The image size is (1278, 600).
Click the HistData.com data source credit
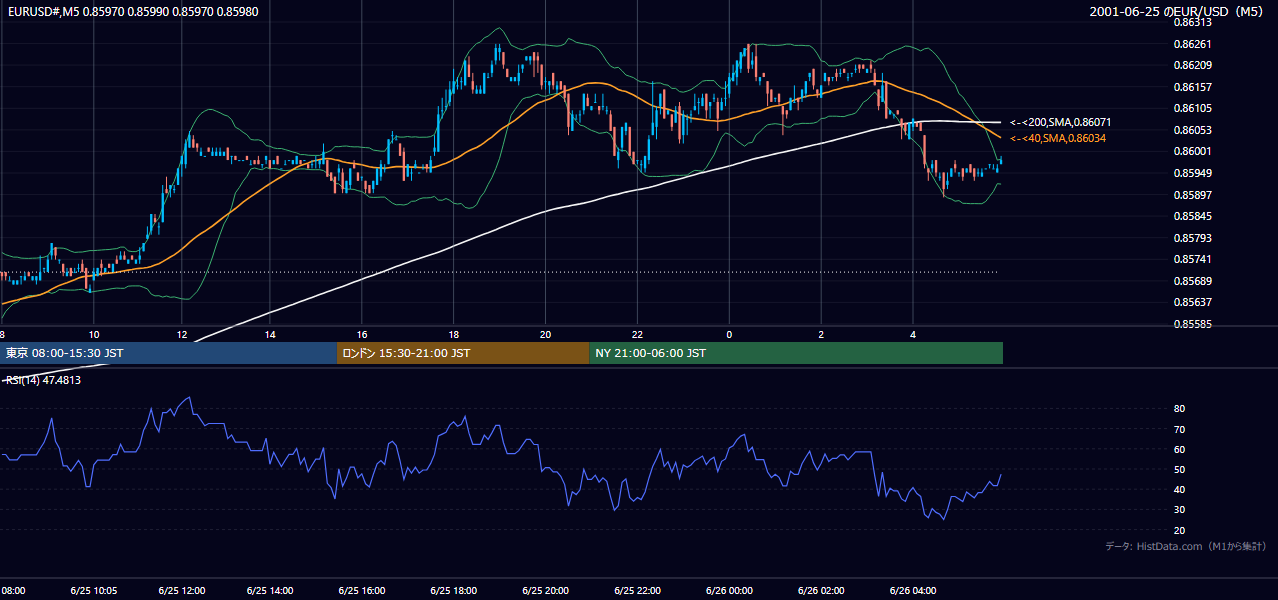point(1186,546)
